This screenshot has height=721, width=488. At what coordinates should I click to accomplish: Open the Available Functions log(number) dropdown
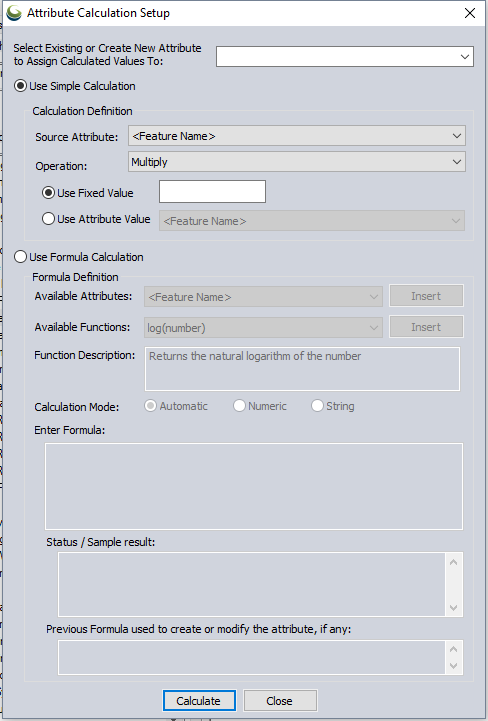[x=263, y=328]
